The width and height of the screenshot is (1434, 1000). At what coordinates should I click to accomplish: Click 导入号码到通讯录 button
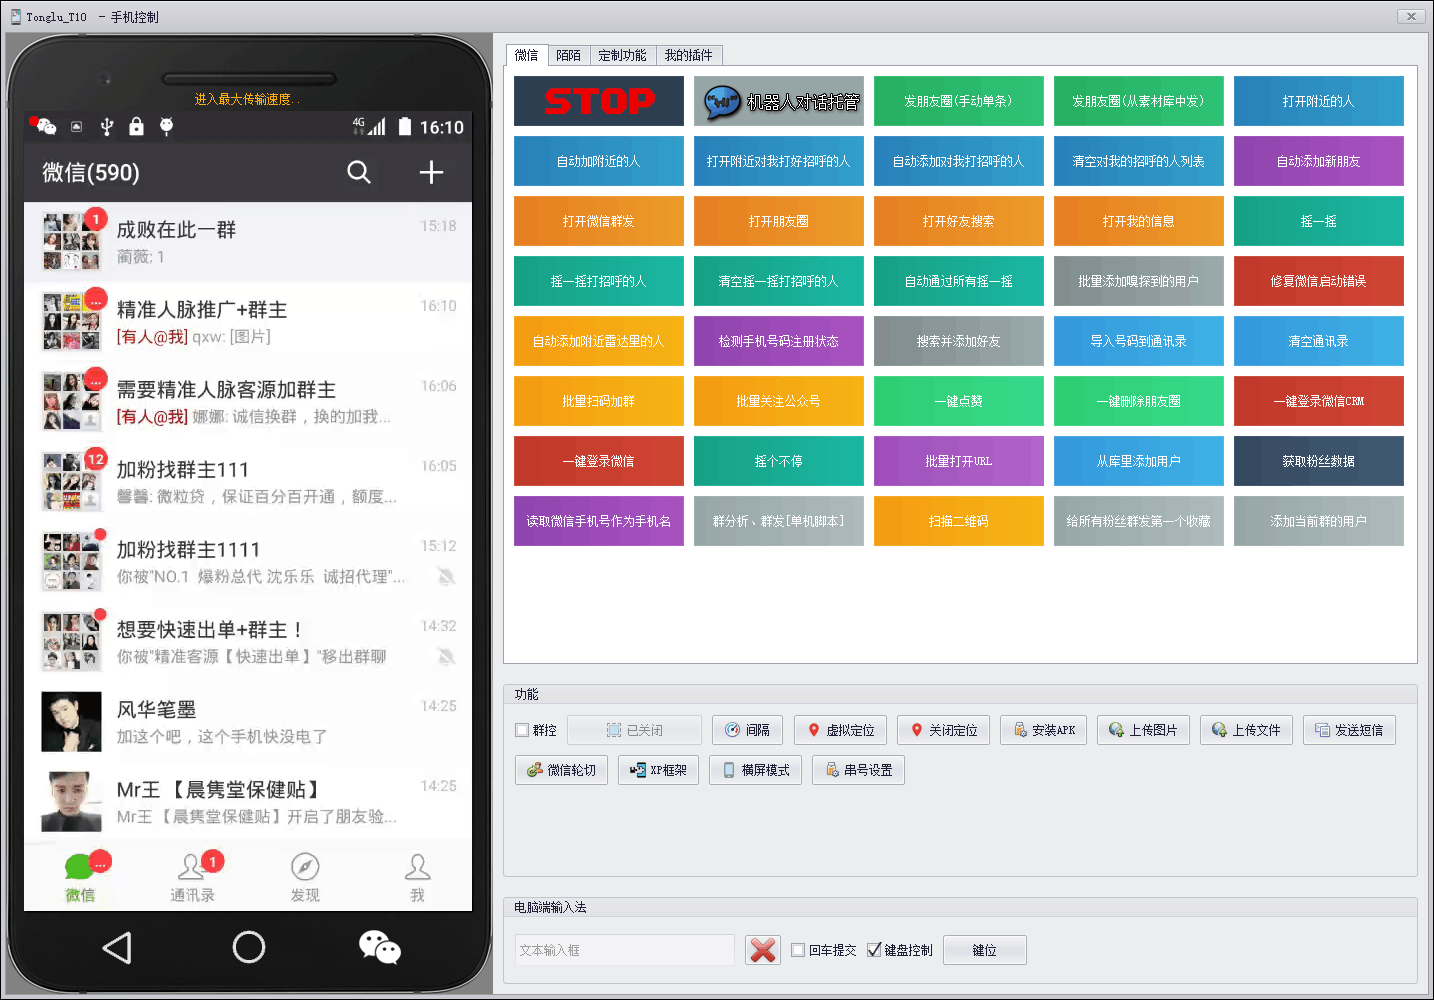1139,341
